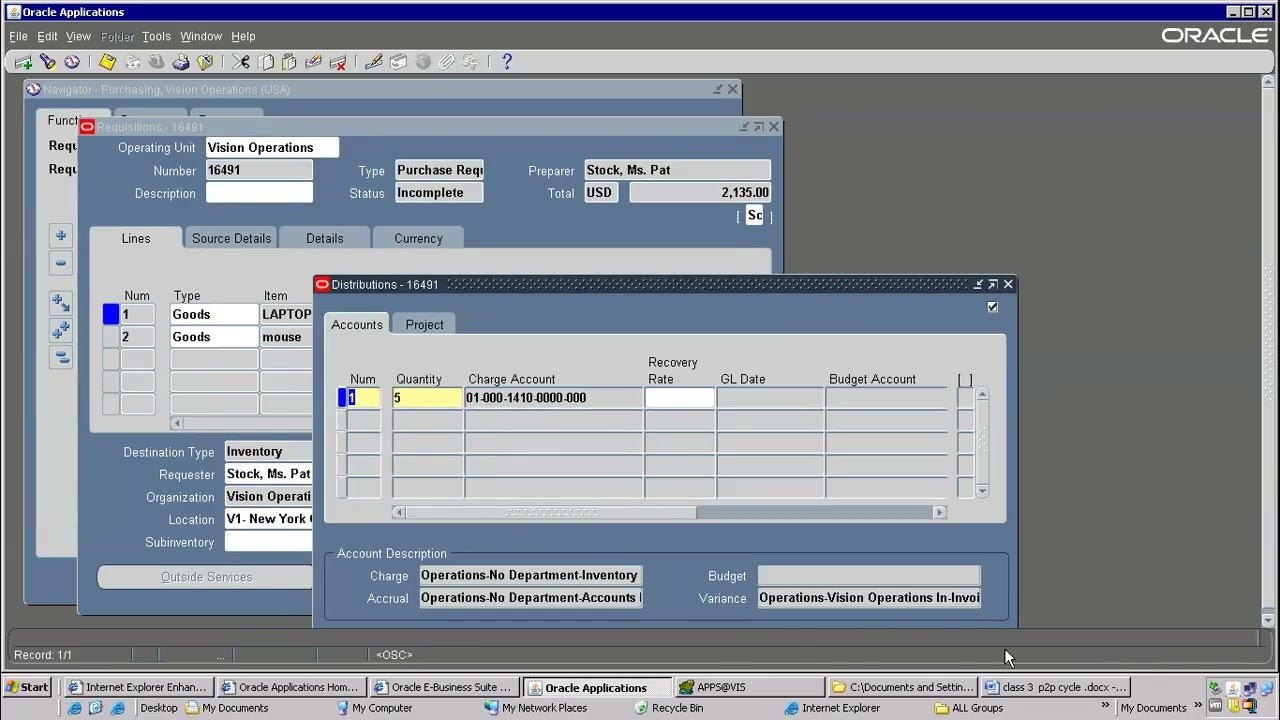Screen dimensions: 1280x720
Task: Click the Print toolbar icon
Action: tap(181, 62)
